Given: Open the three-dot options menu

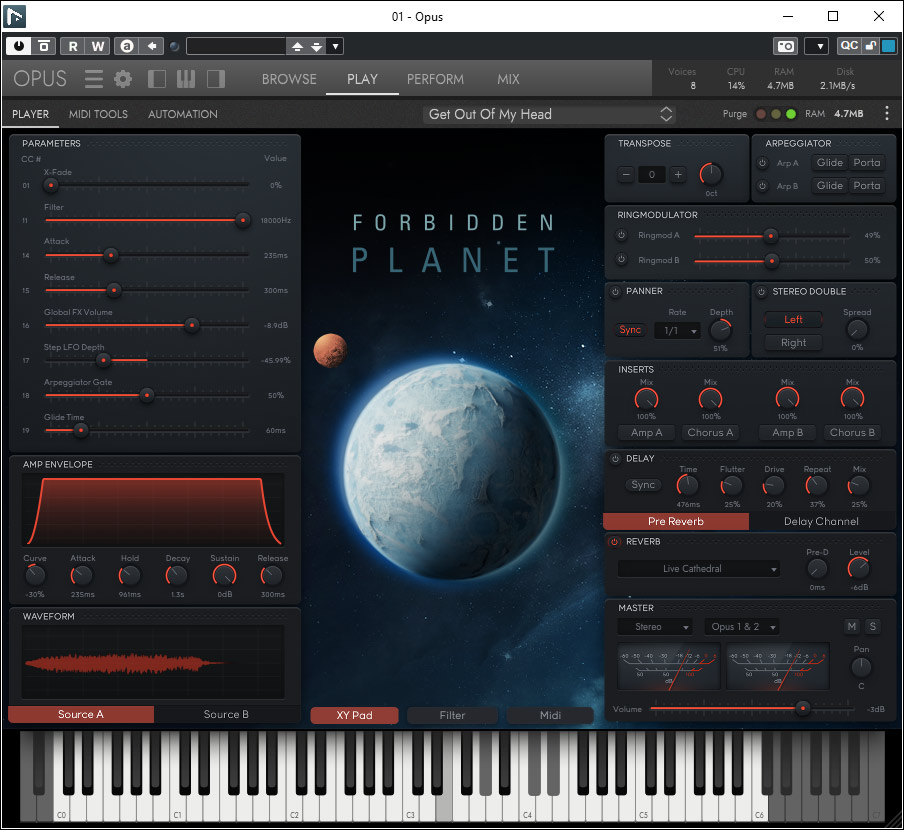Looking at the screenshot, I should [886, 114].
